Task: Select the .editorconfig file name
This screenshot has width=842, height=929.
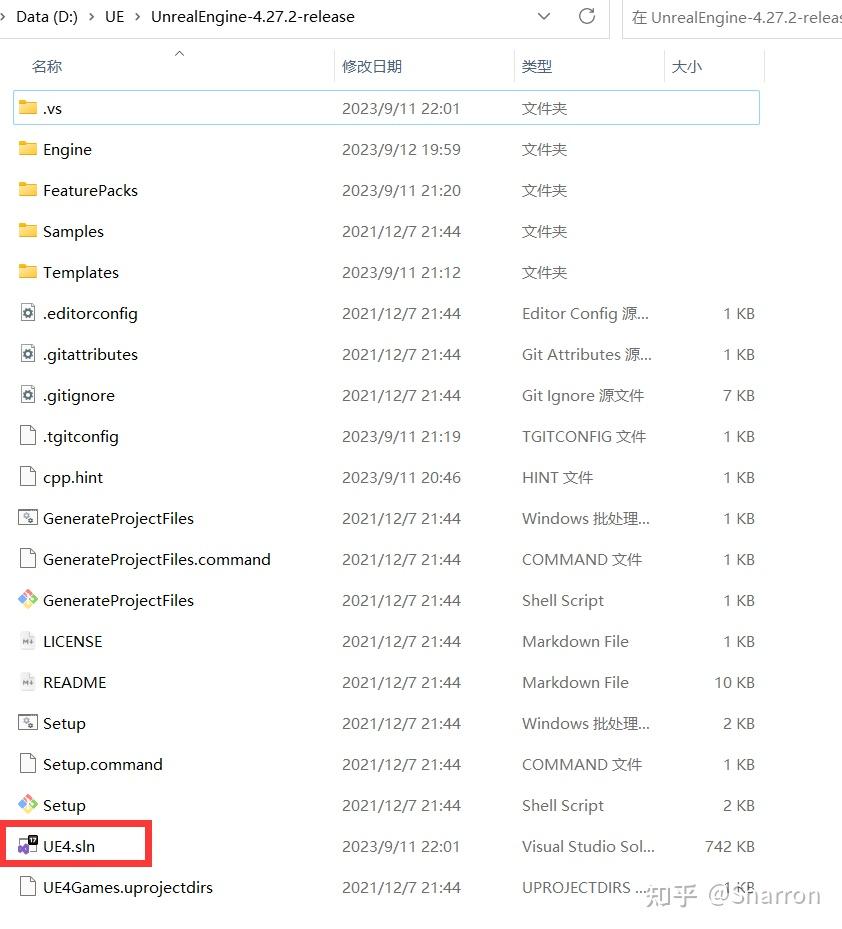Action: (x=90, y=313)
